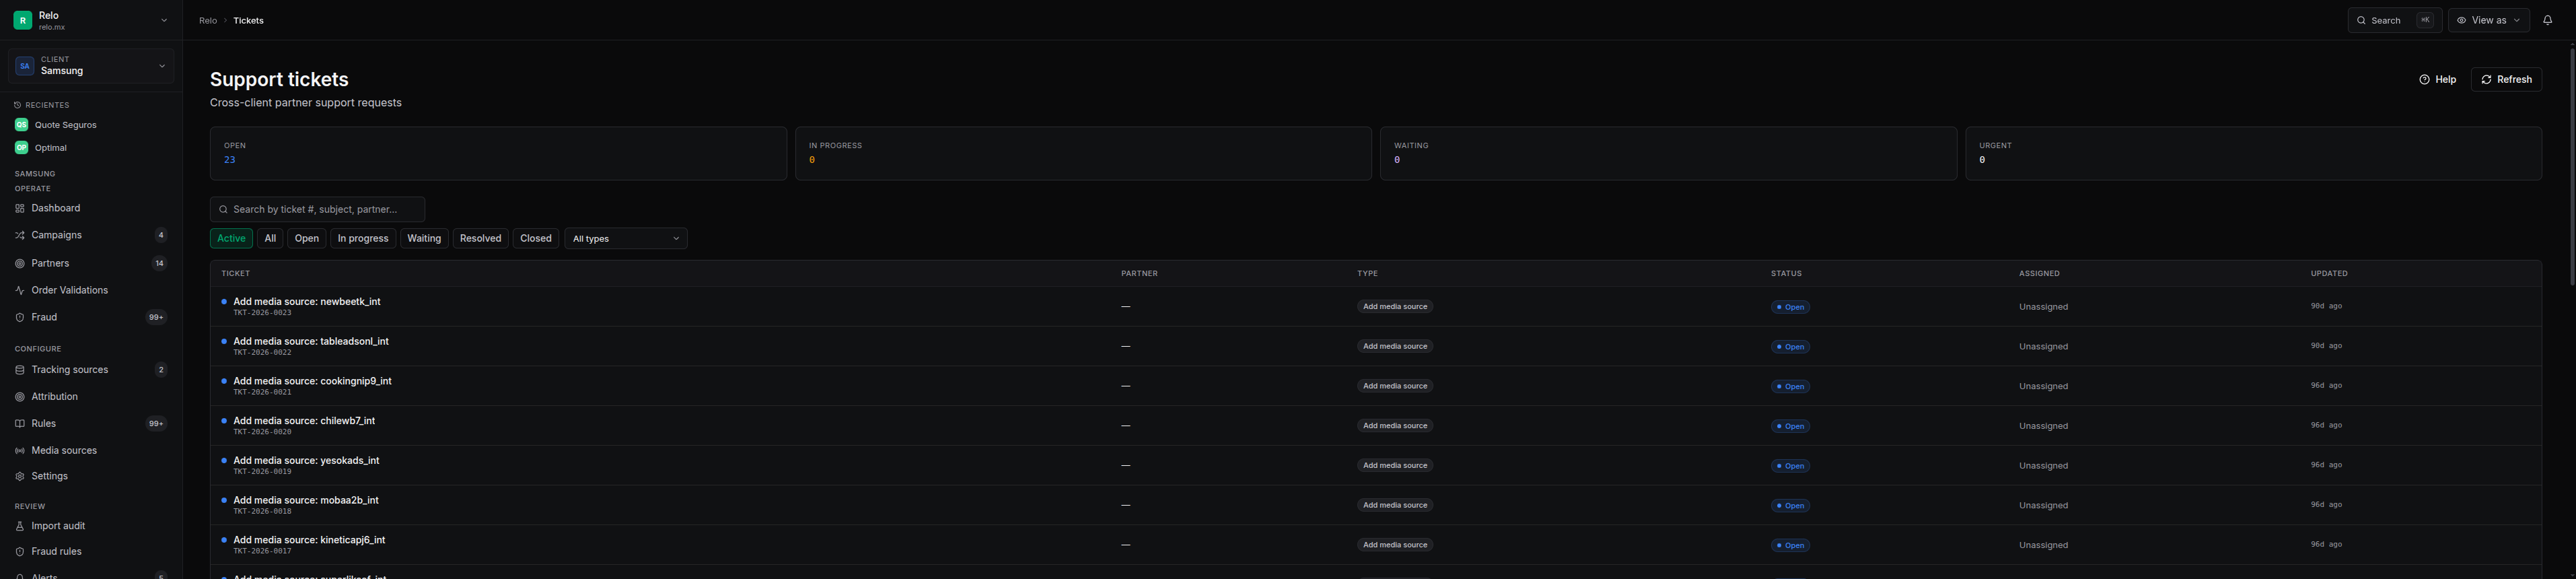Expand the Relo workspace switcher chevron
This screenshot has height=579, width=2576.
pyautogui.click(x=164, y=20)
